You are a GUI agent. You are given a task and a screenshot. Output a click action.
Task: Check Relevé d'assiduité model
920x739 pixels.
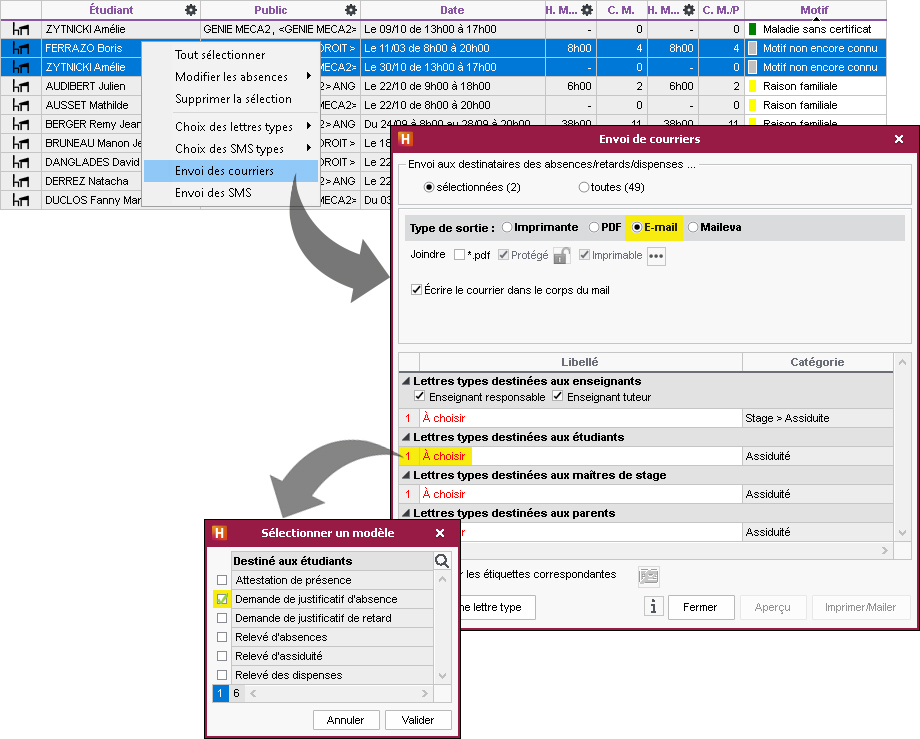point(222,656)
